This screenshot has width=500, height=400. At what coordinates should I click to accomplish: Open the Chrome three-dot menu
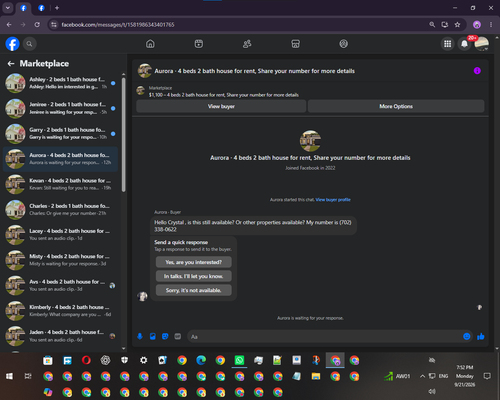[491, 25]
